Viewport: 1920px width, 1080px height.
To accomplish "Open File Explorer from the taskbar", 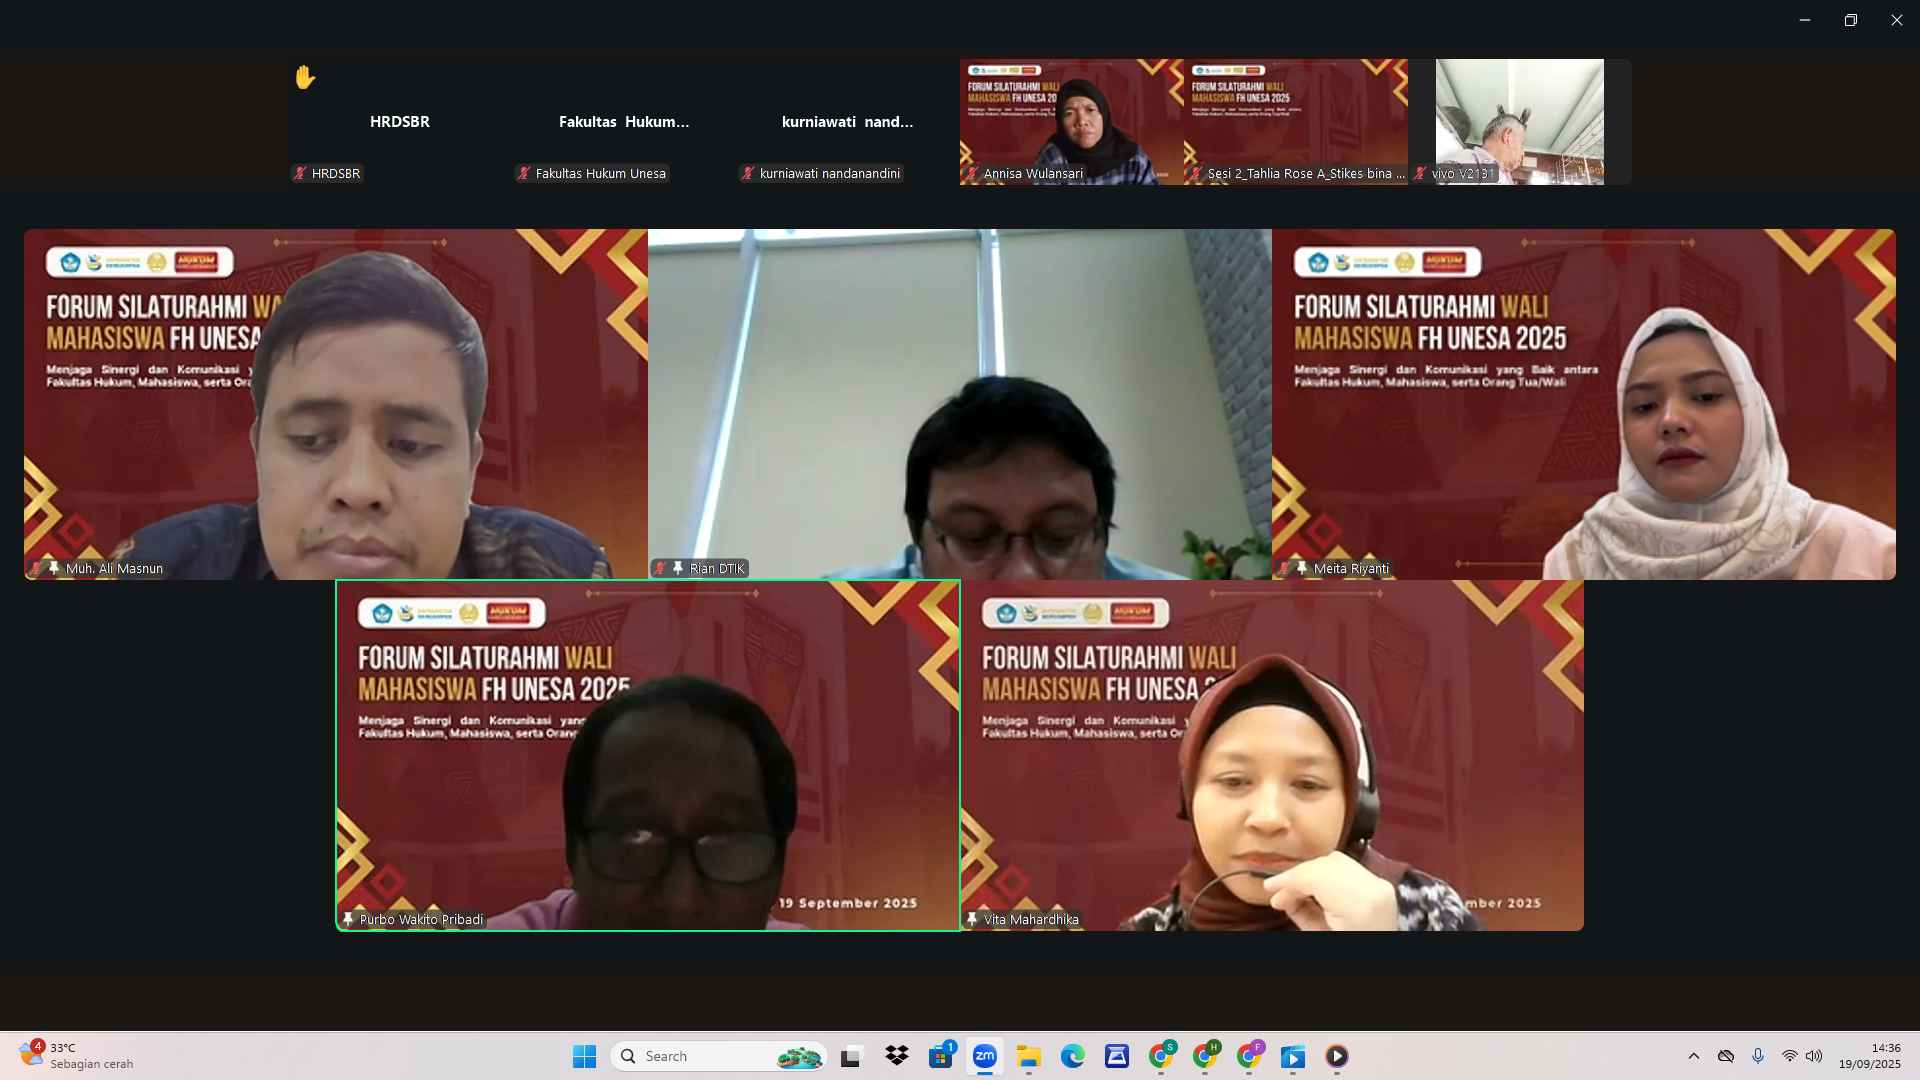I will pyautogui.click(x=1029, y=1056).
